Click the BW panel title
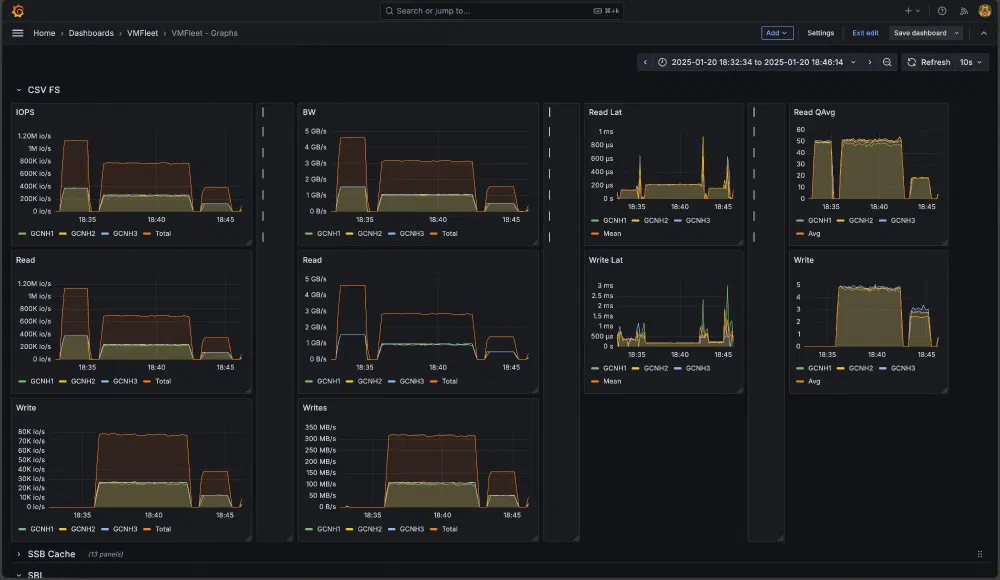 [x=309, y=112]
